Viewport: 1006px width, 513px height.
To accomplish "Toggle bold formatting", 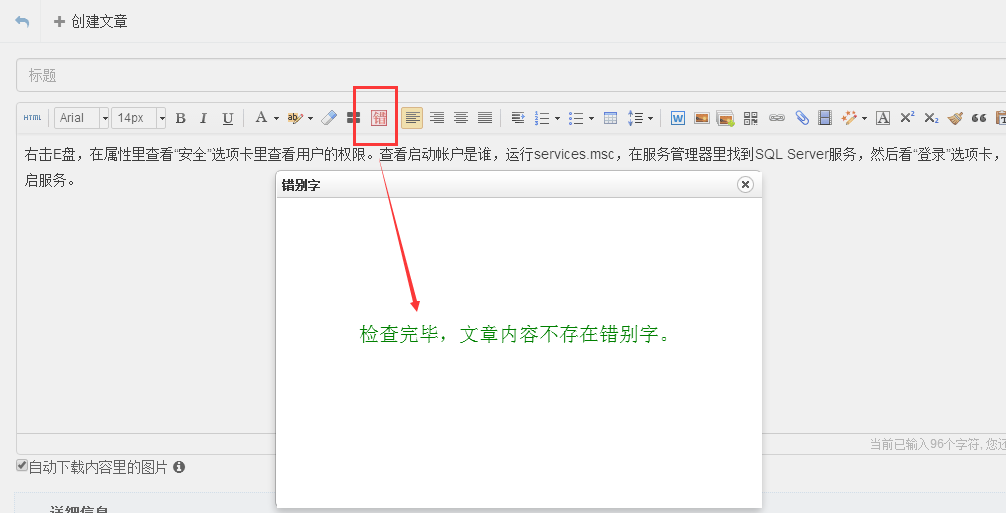I will [x=180, y=118].
